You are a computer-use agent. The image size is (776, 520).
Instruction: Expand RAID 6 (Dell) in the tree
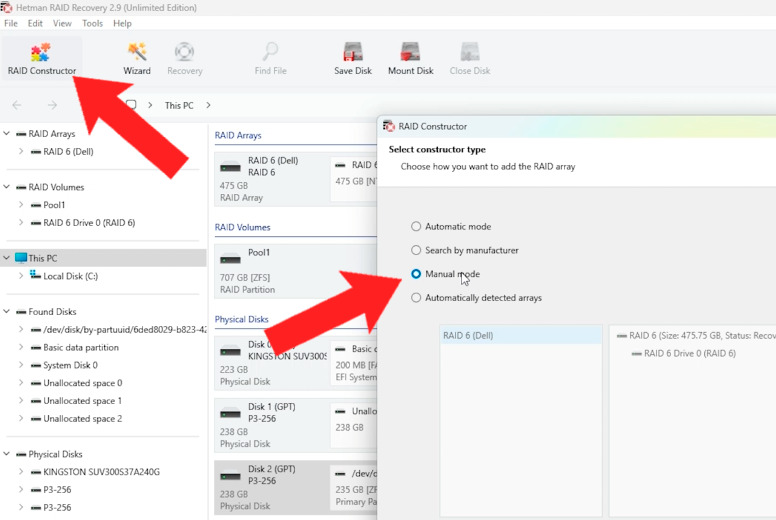click(21, 151)
